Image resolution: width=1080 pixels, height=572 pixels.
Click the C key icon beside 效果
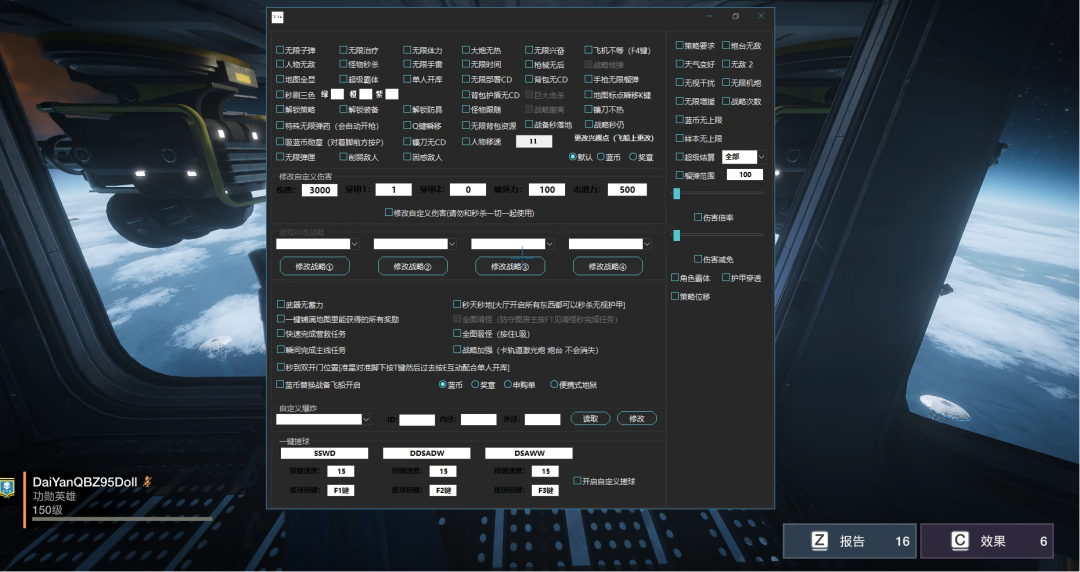coord(959,541)
